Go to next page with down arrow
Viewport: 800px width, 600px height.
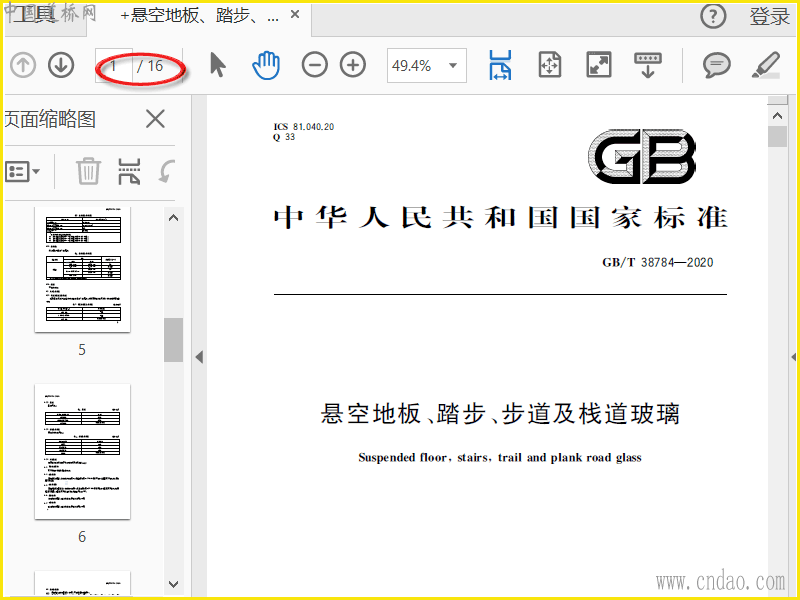pos(61,65)
